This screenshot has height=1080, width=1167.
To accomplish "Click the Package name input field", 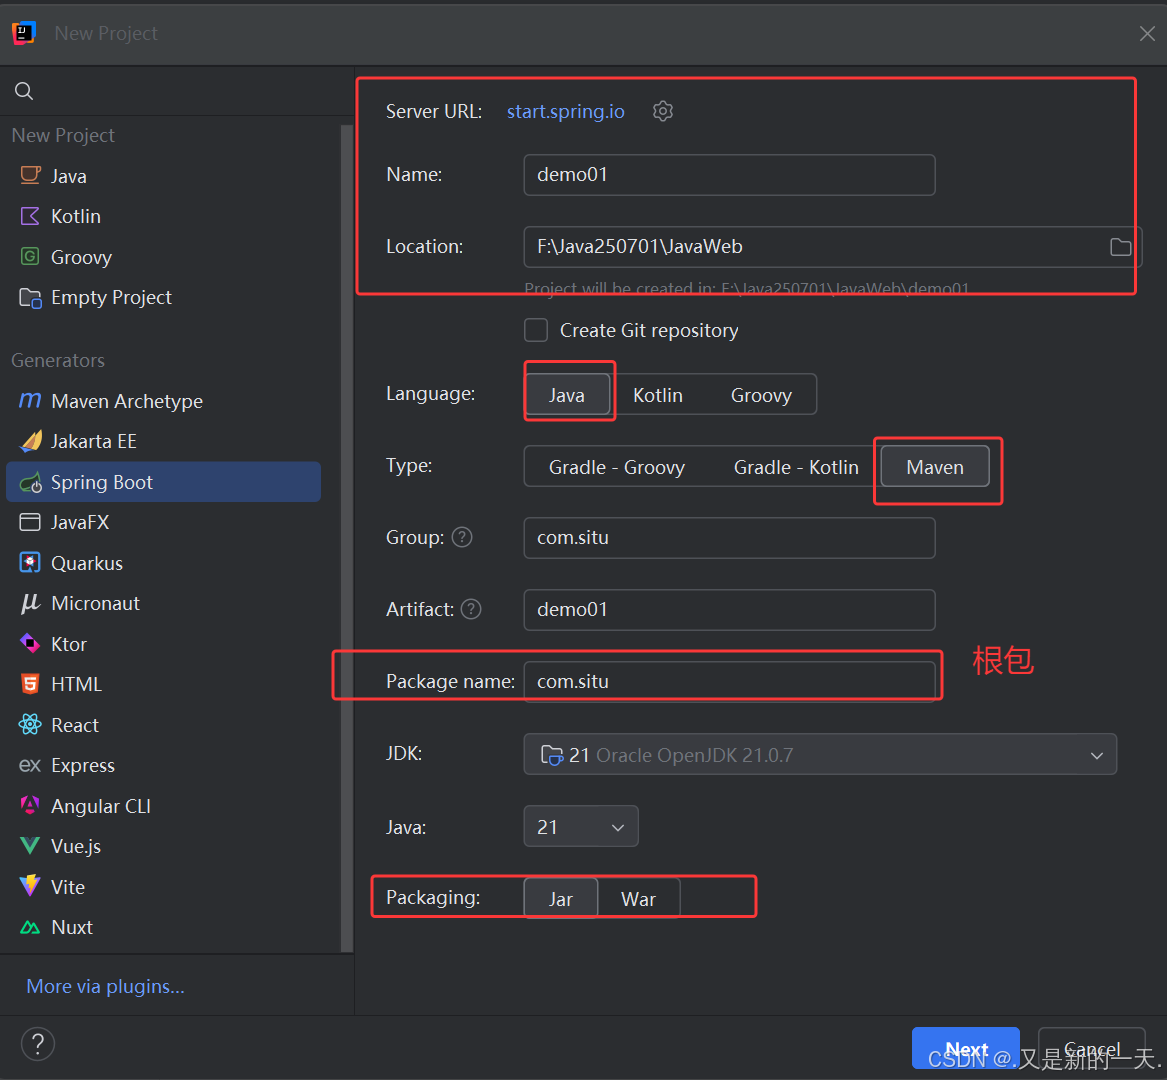I will pyautogui.click(x=729, y=681).
